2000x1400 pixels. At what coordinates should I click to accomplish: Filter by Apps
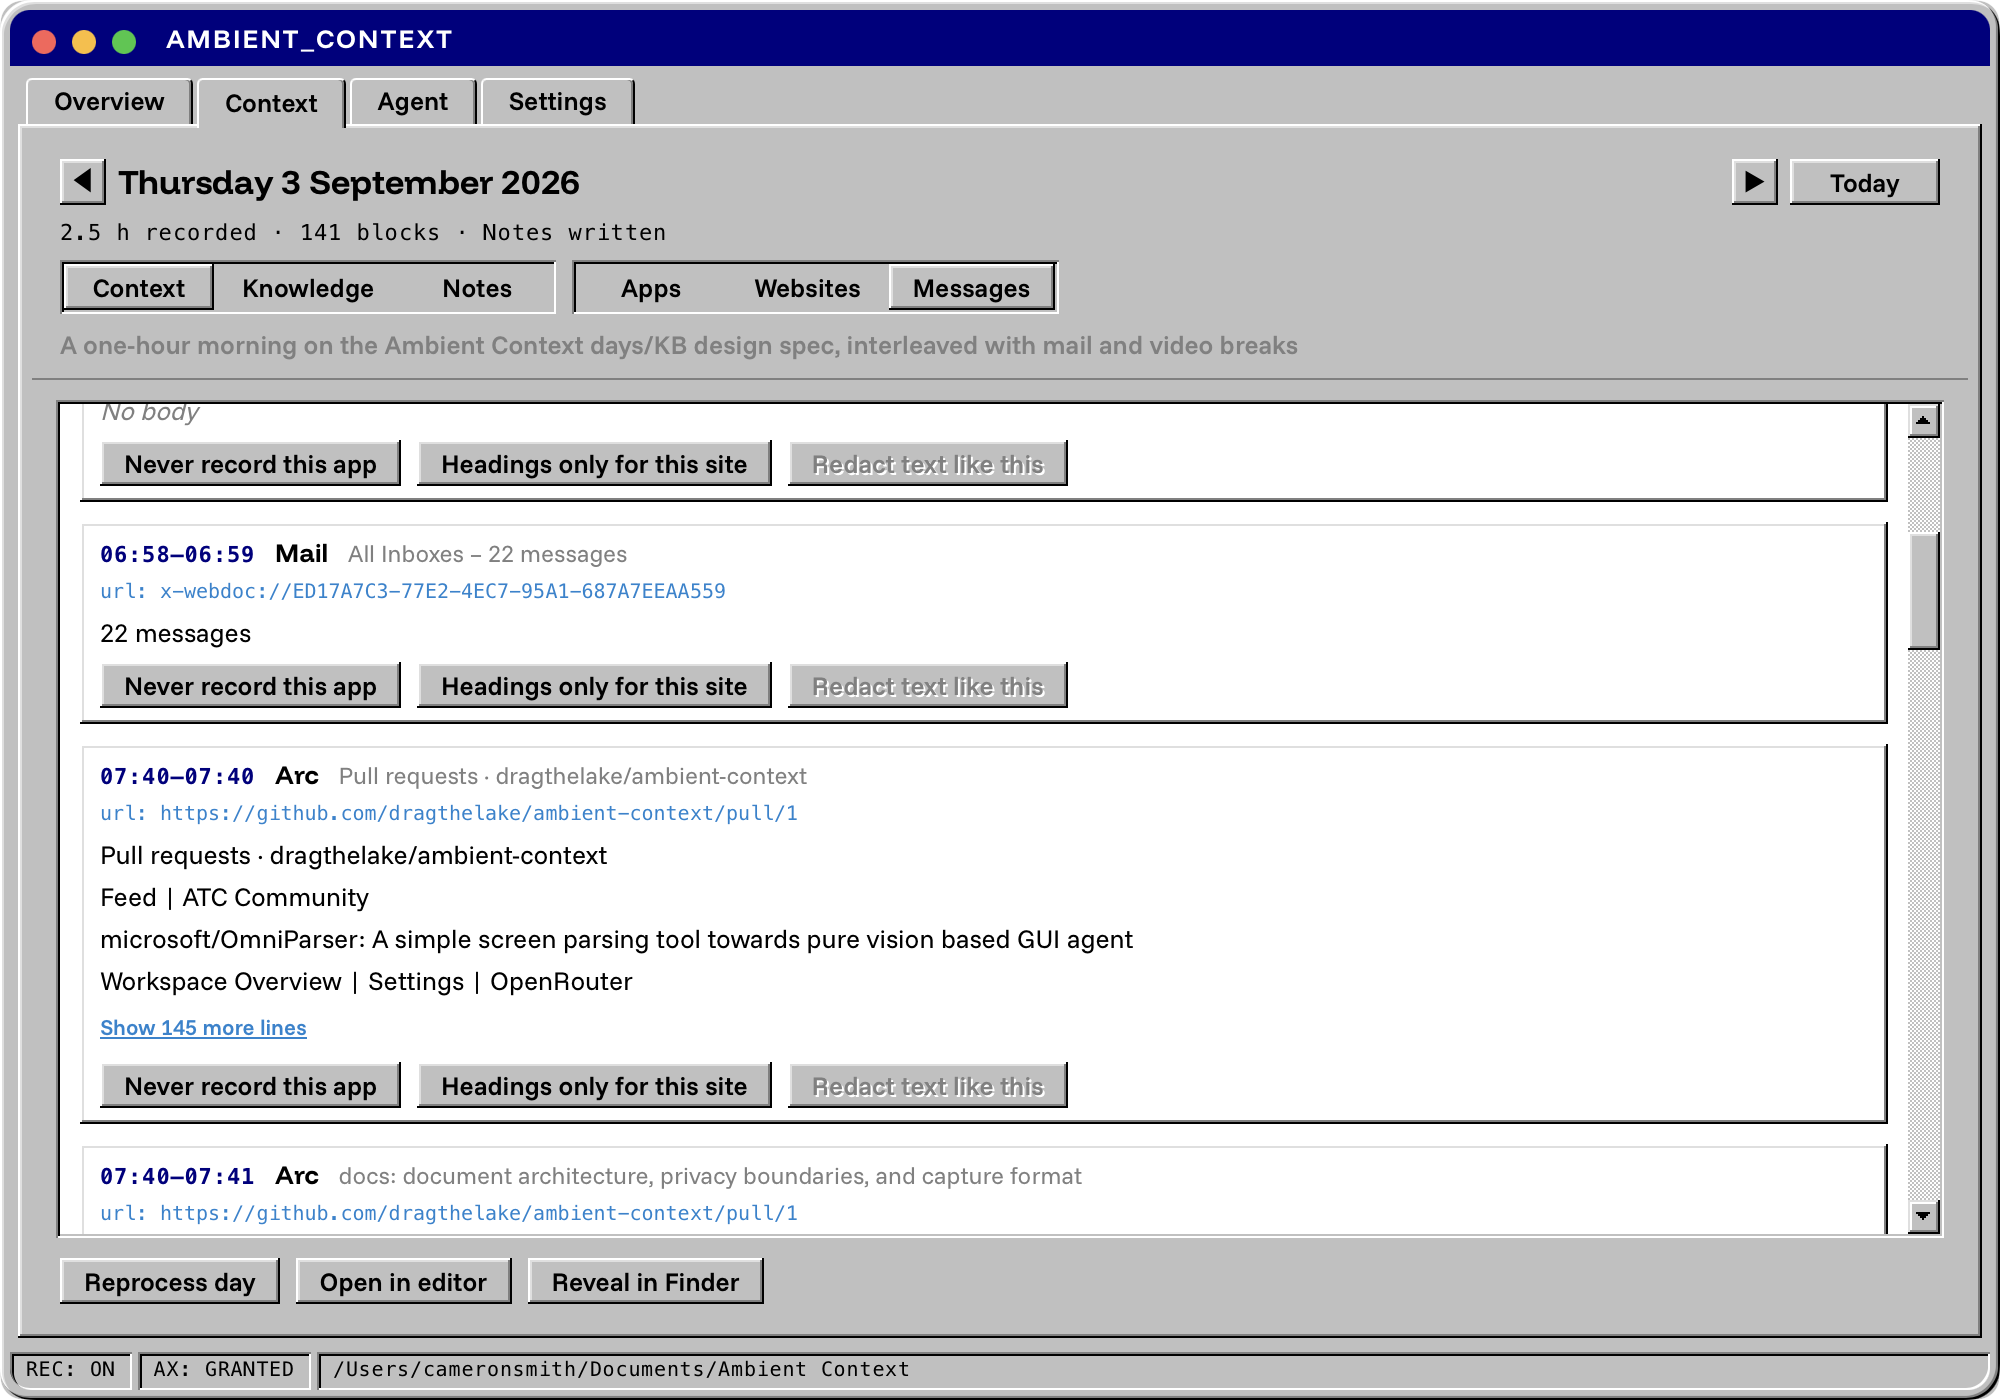(x=651, y=288)
